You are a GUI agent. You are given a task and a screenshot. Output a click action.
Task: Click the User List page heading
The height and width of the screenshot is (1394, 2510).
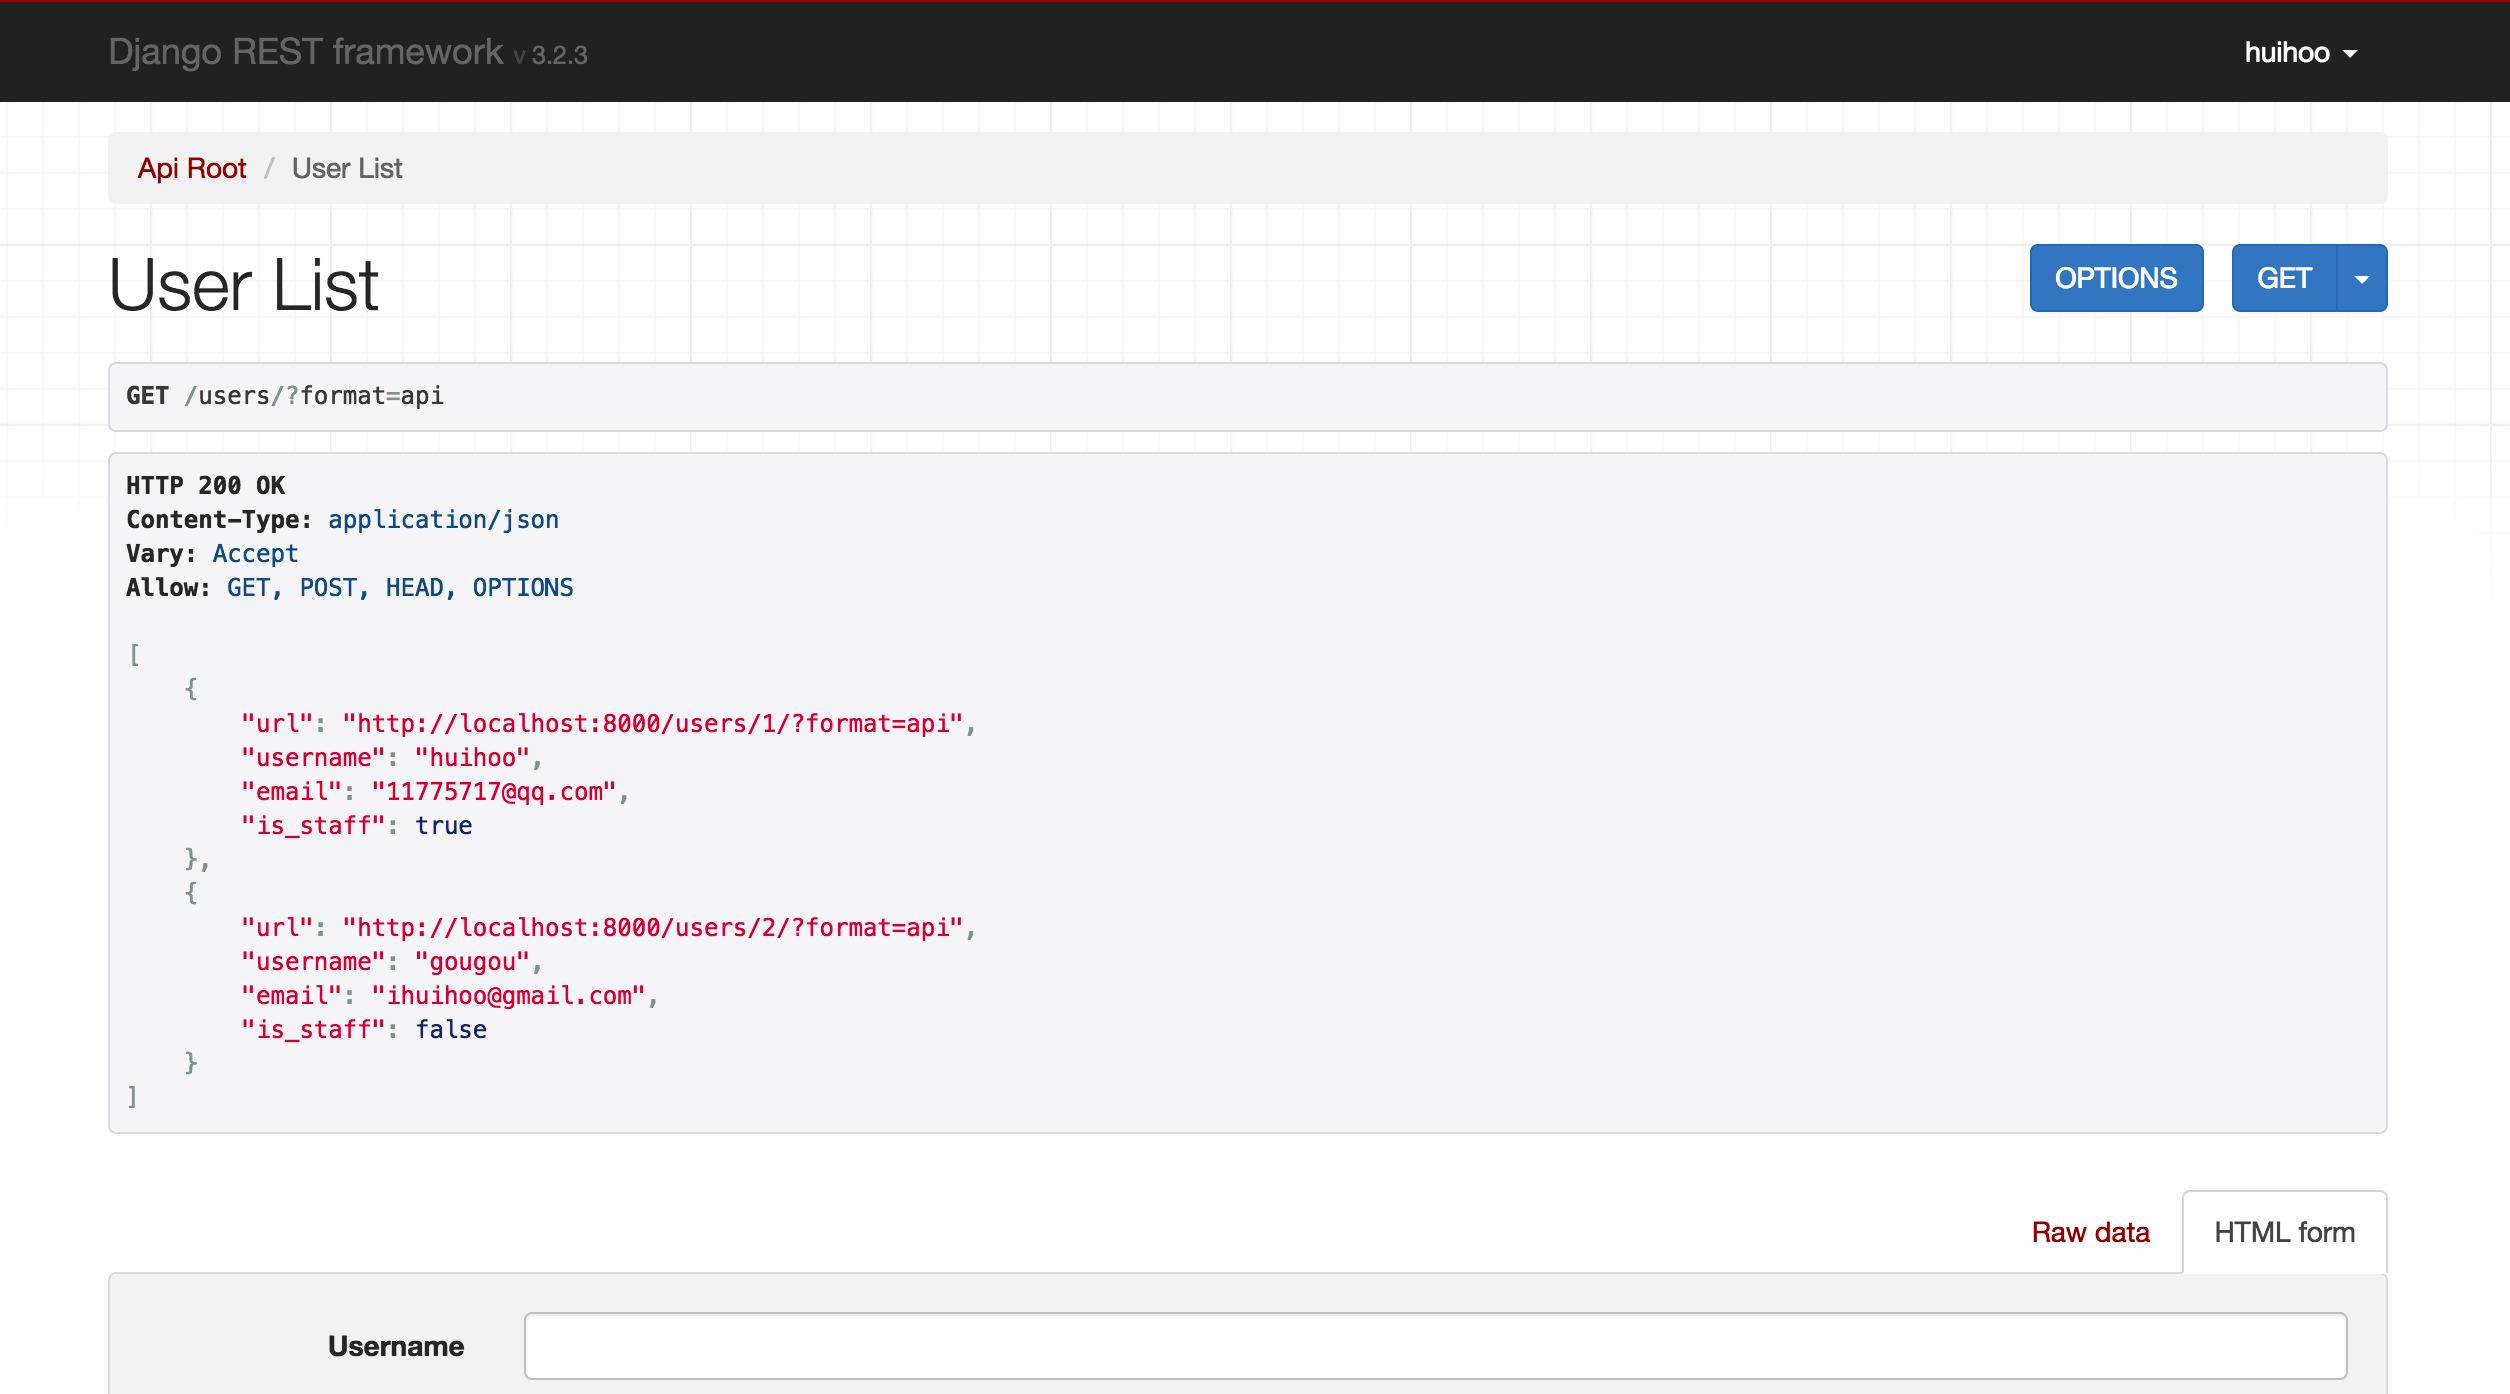point(243,285)
